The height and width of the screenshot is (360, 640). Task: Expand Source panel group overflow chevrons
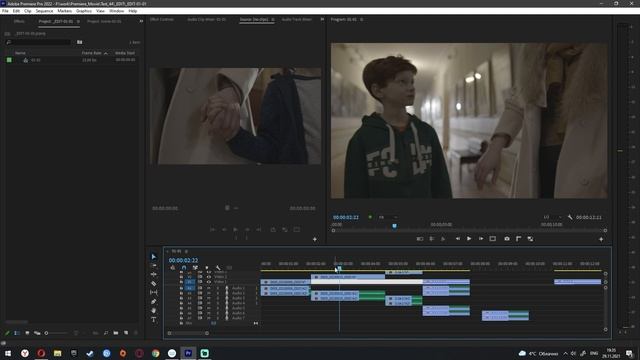(322, 19)
